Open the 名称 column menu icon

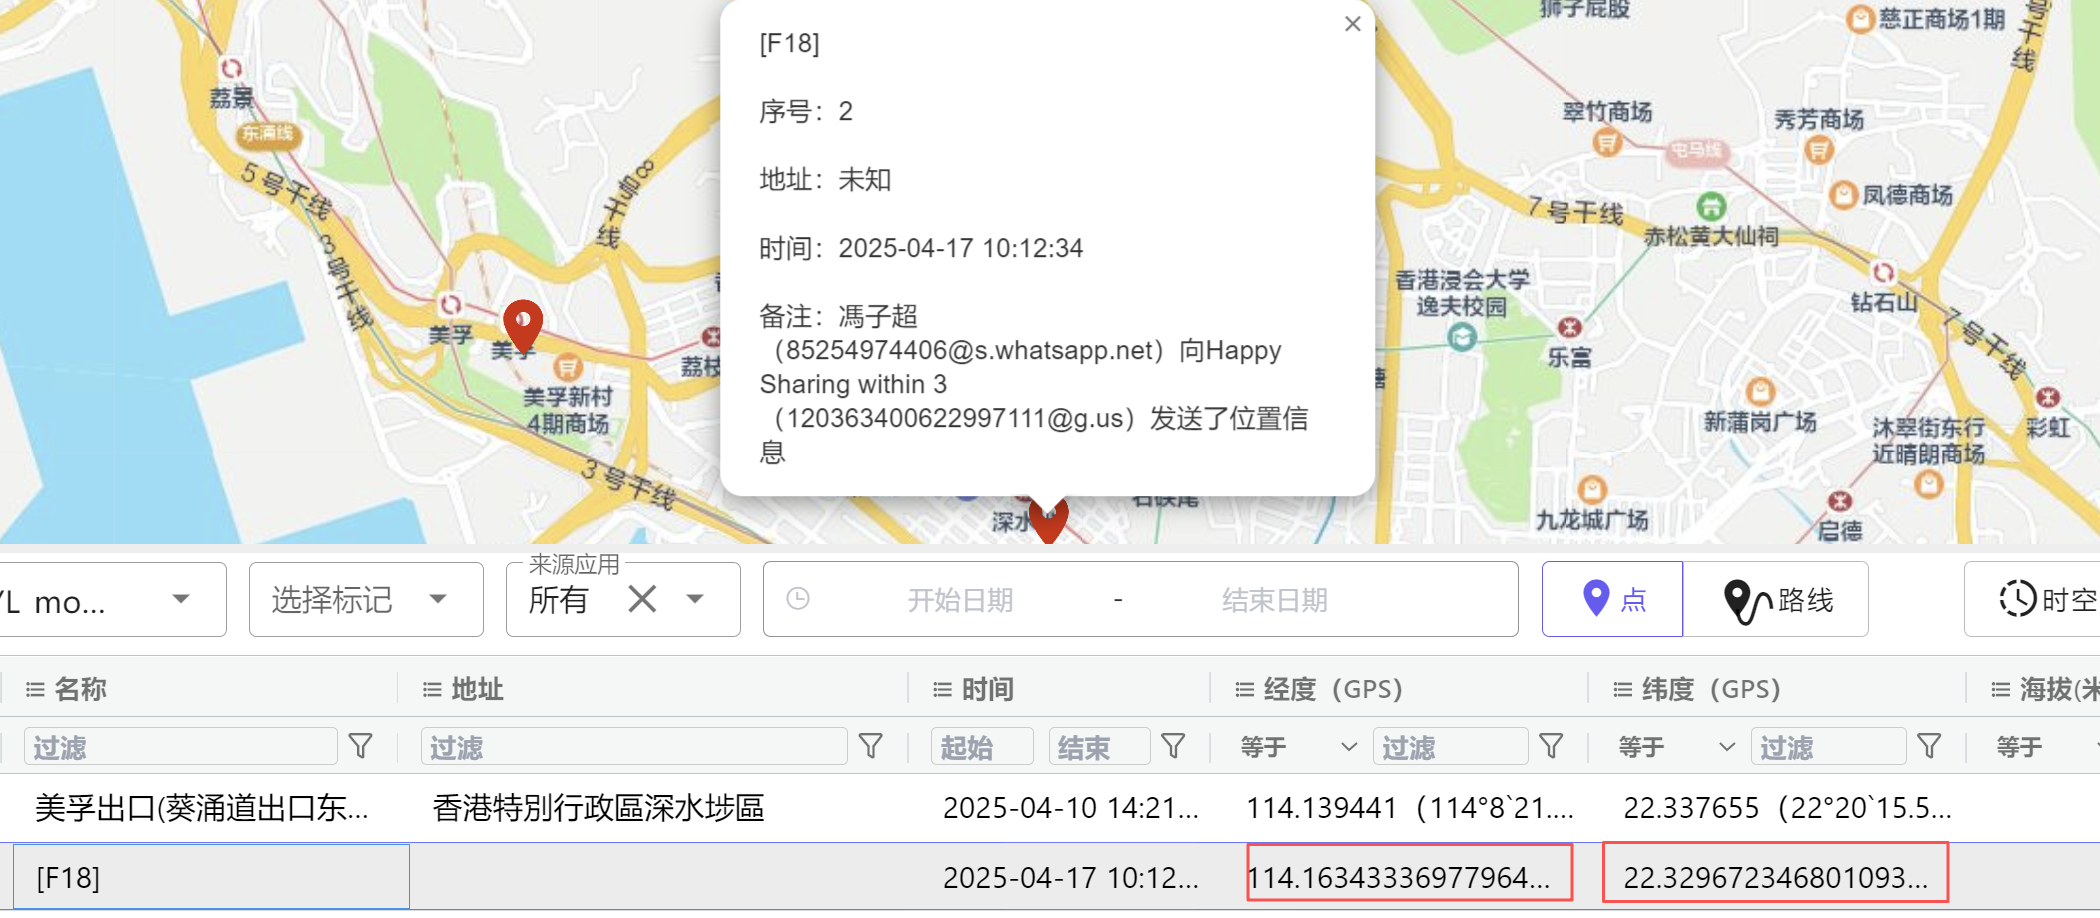coord(35,689)
